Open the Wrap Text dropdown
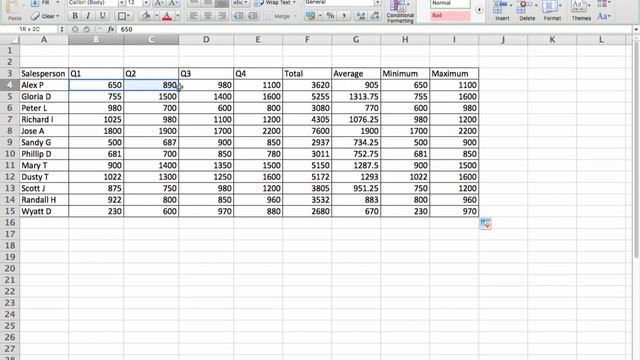This screenshot has height=360, width=640. tap(294, 2)
